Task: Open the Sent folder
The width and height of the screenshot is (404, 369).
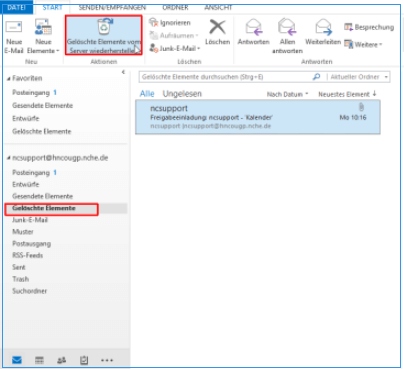Action: (x=19, y=267)
